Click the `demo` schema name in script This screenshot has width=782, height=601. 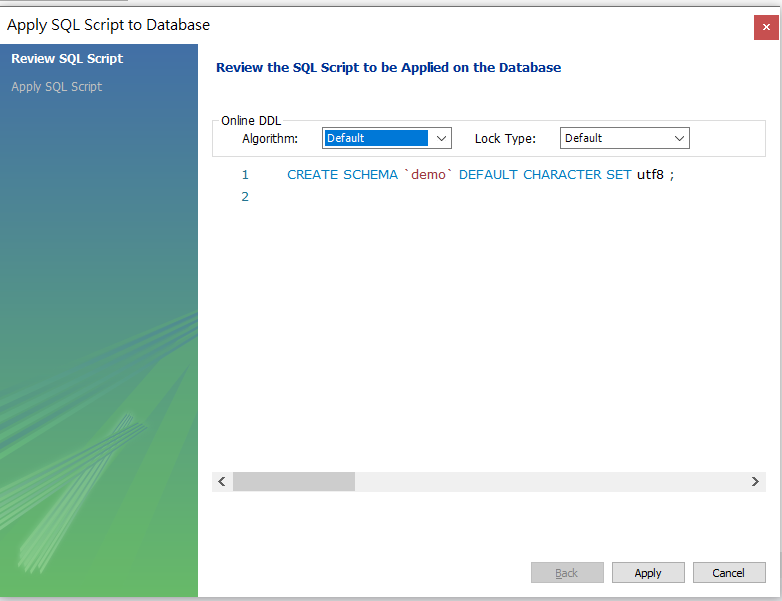(x=428, y=175)
